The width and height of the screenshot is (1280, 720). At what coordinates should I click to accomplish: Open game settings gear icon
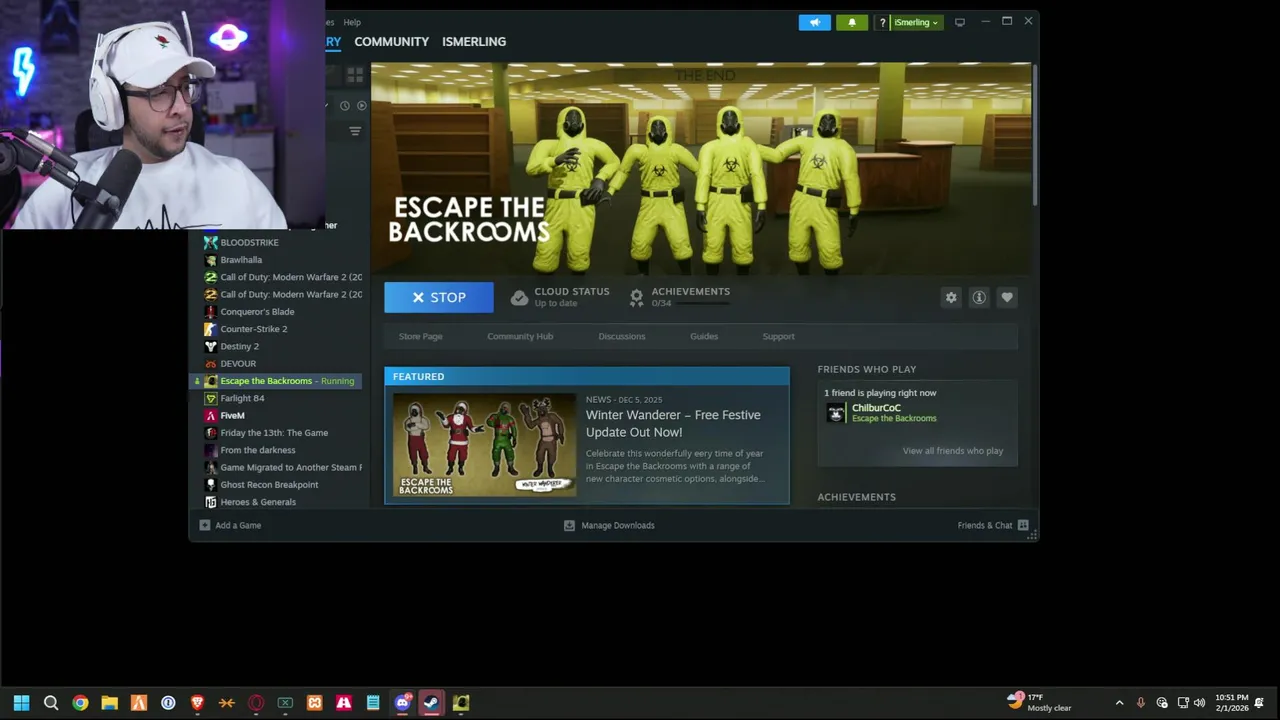click(x=951, y=297)
